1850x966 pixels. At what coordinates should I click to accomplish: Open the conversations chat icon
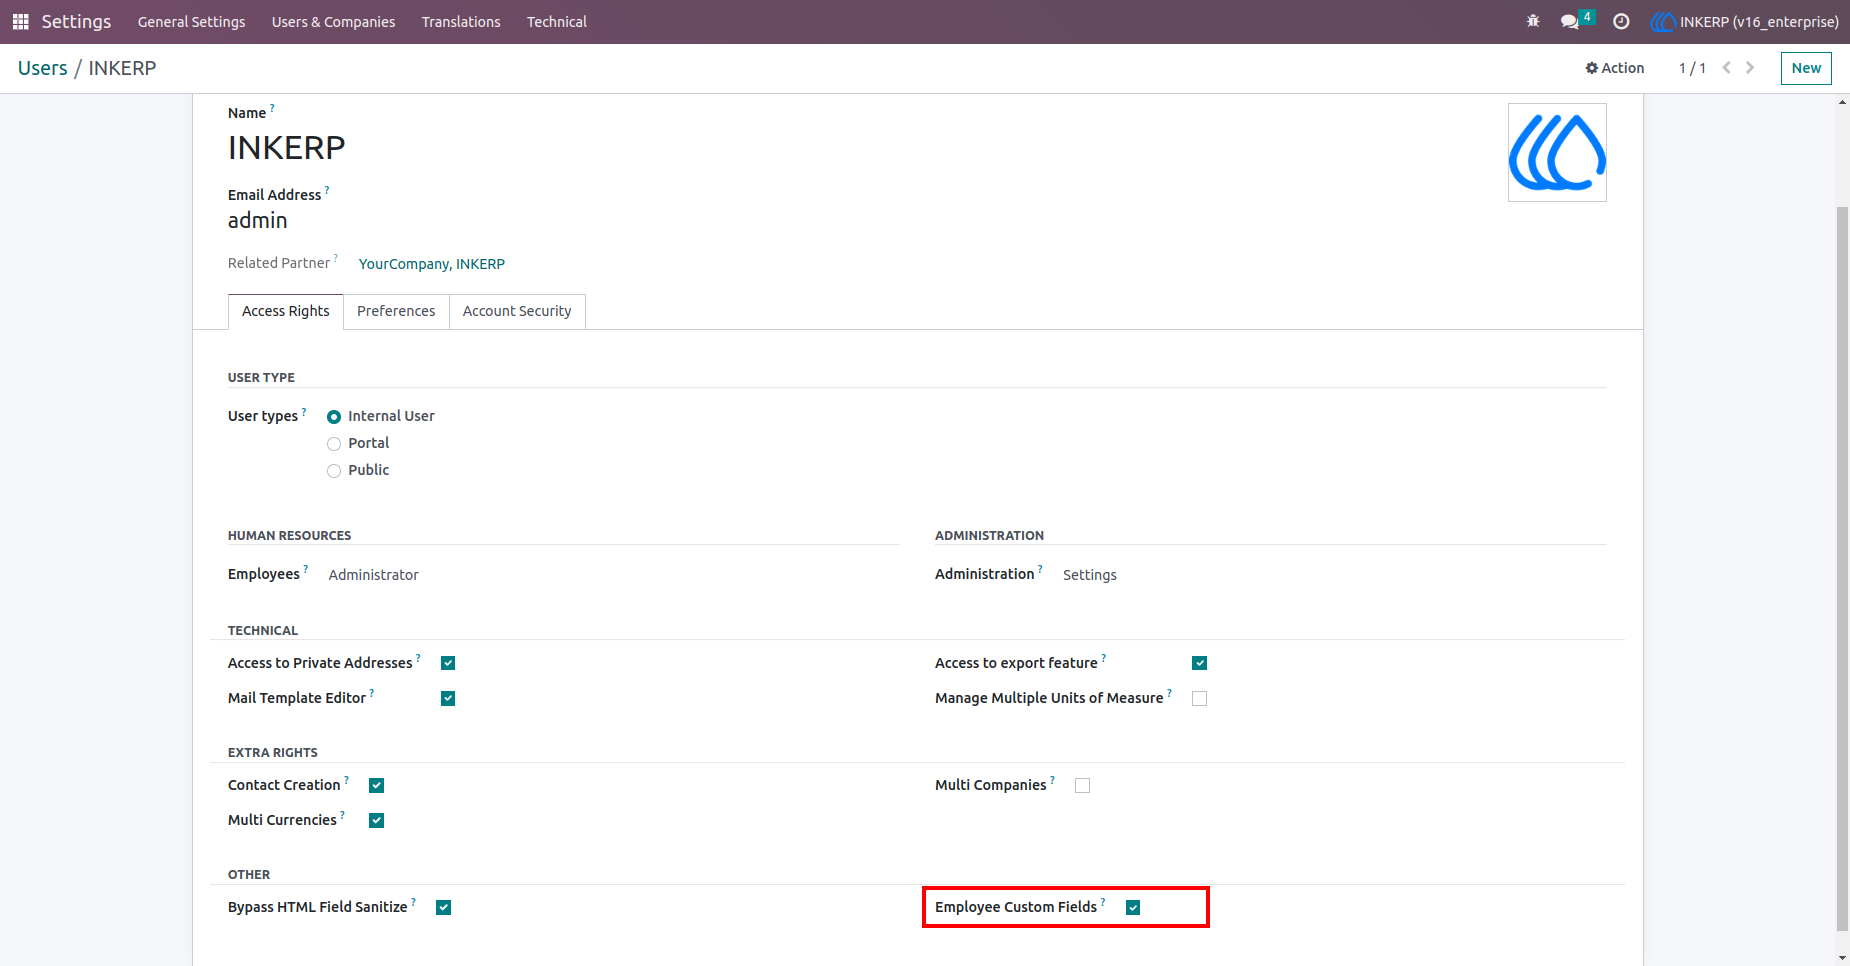pos(1570,21)
